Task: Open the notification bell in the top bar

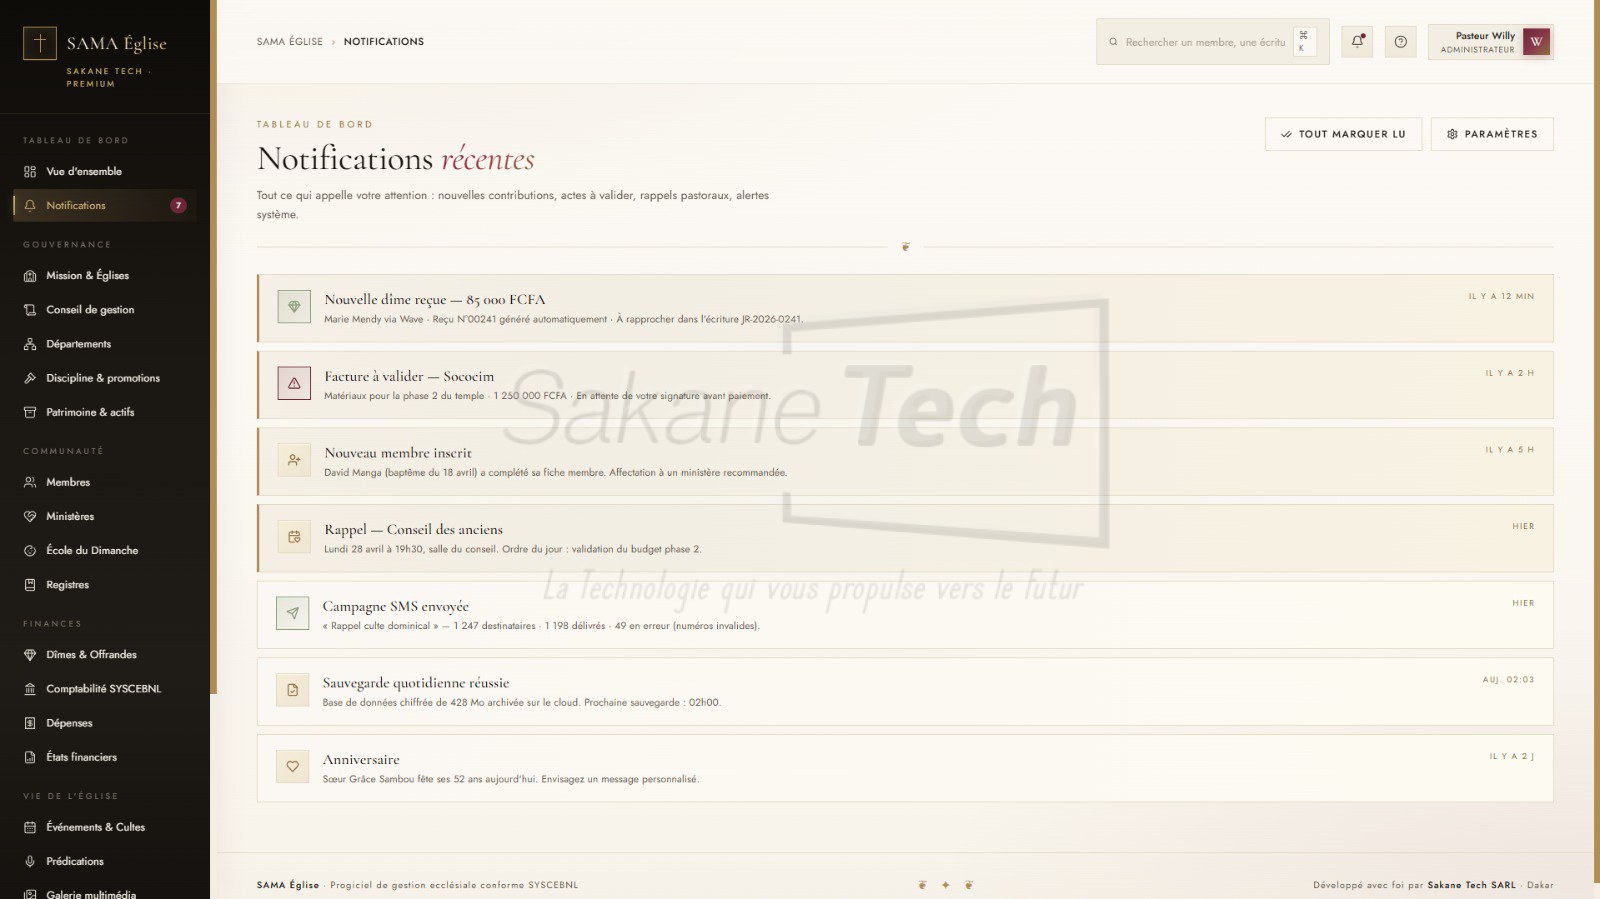Action: click(x=1357, y=42)
